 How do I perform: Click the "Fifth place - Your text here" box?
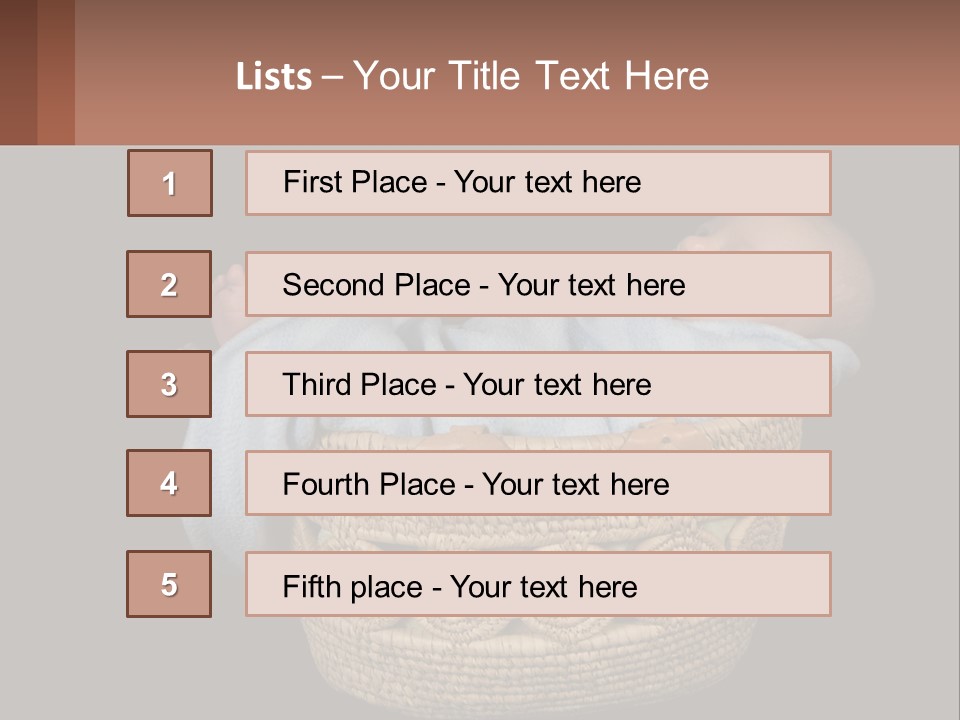point(538,585)
